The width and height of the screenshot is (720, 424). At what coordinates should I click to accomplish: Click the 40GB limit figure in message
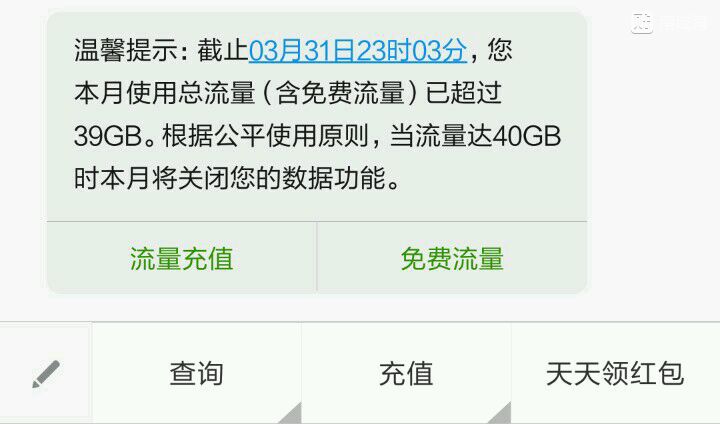(x=527, y=136)
